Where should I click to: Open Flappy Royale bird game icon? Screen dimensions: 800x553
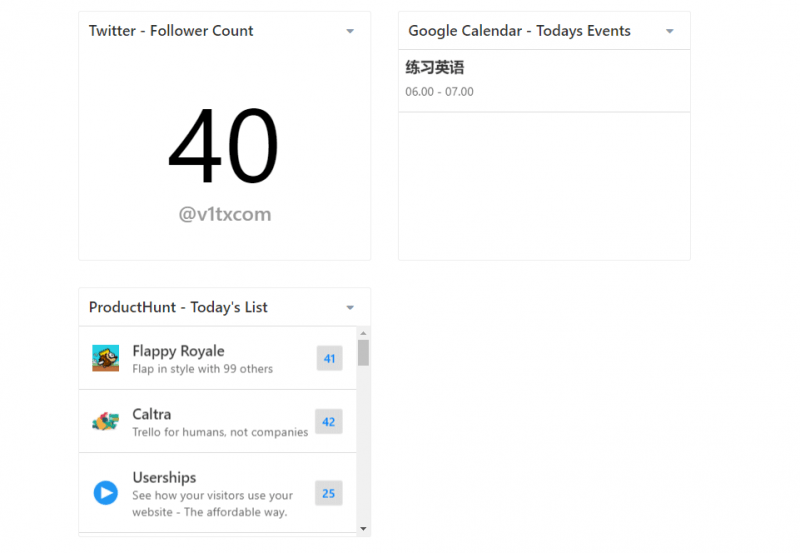tap(106, 358)
